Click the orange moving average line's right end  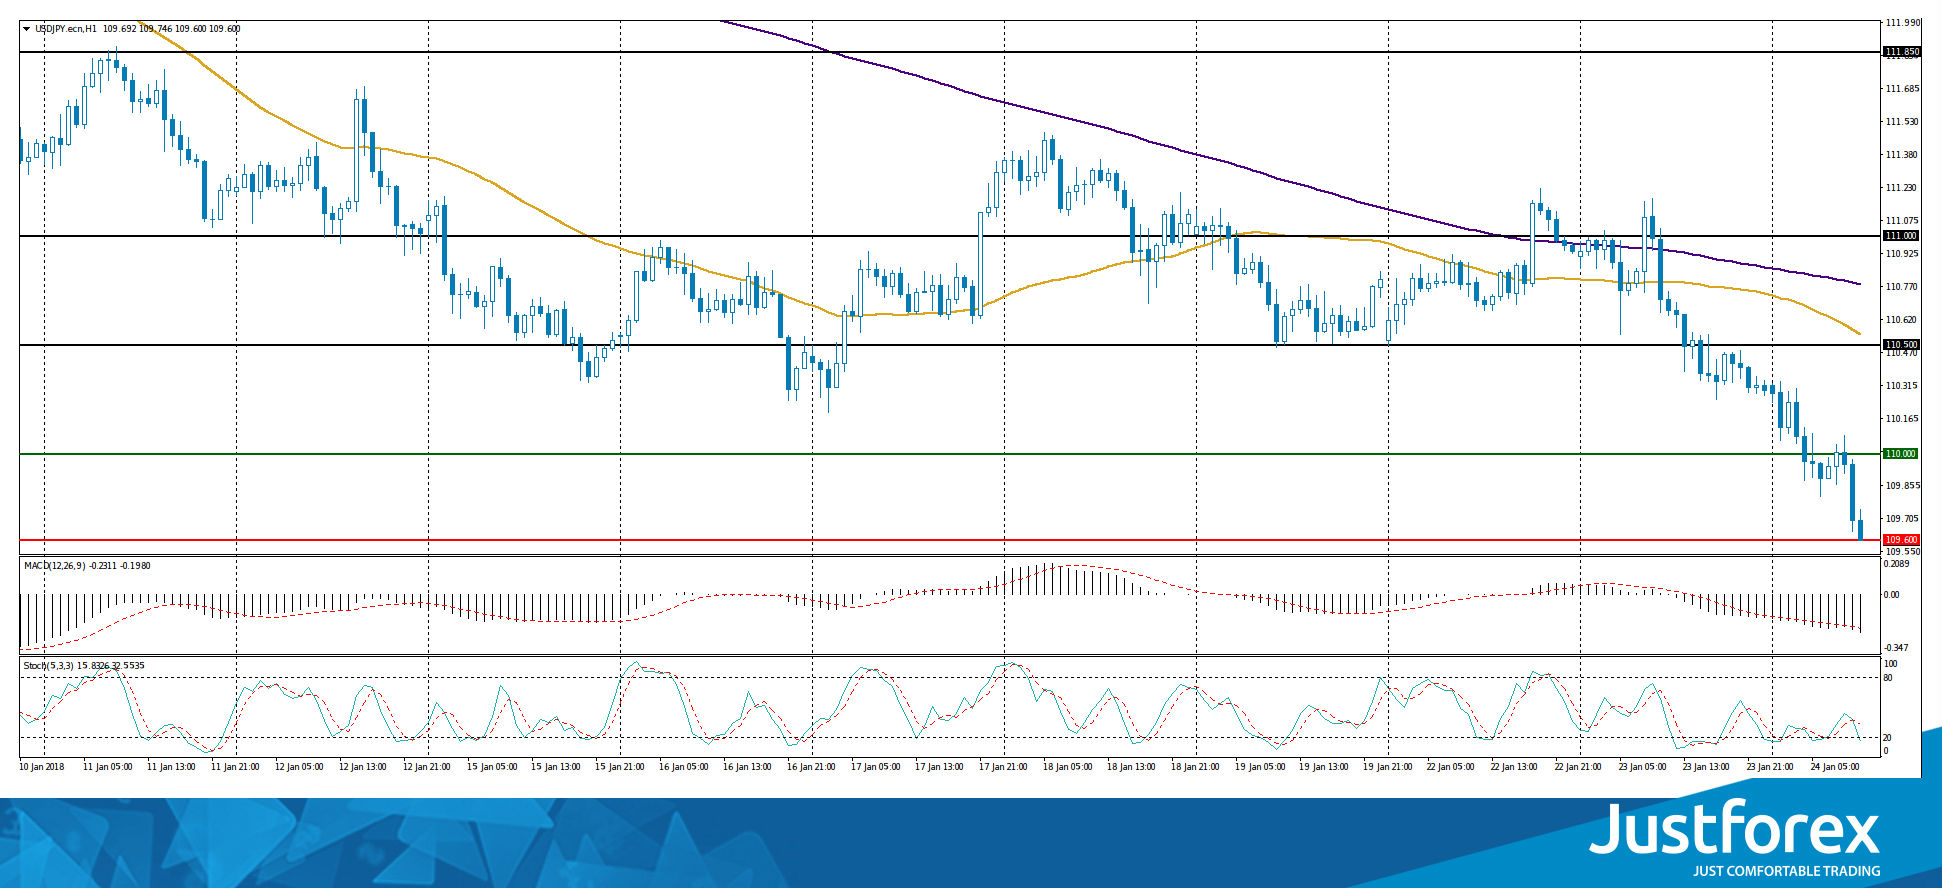pos(1857,333)
